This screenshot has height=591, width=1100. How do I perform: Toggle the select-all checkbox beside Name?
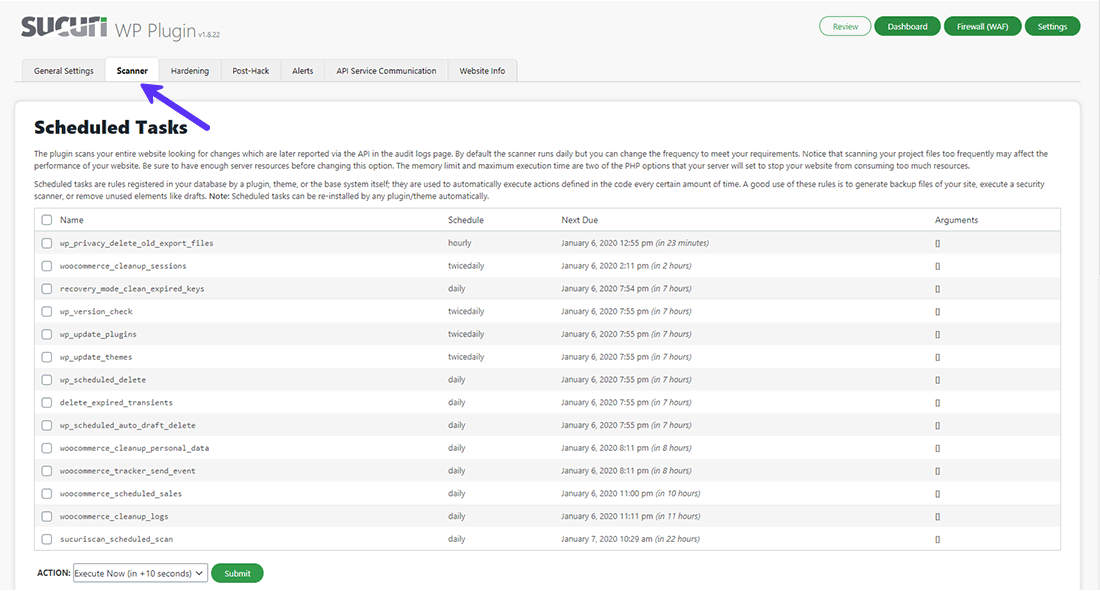pyautogui.click(x=47, y=220)
